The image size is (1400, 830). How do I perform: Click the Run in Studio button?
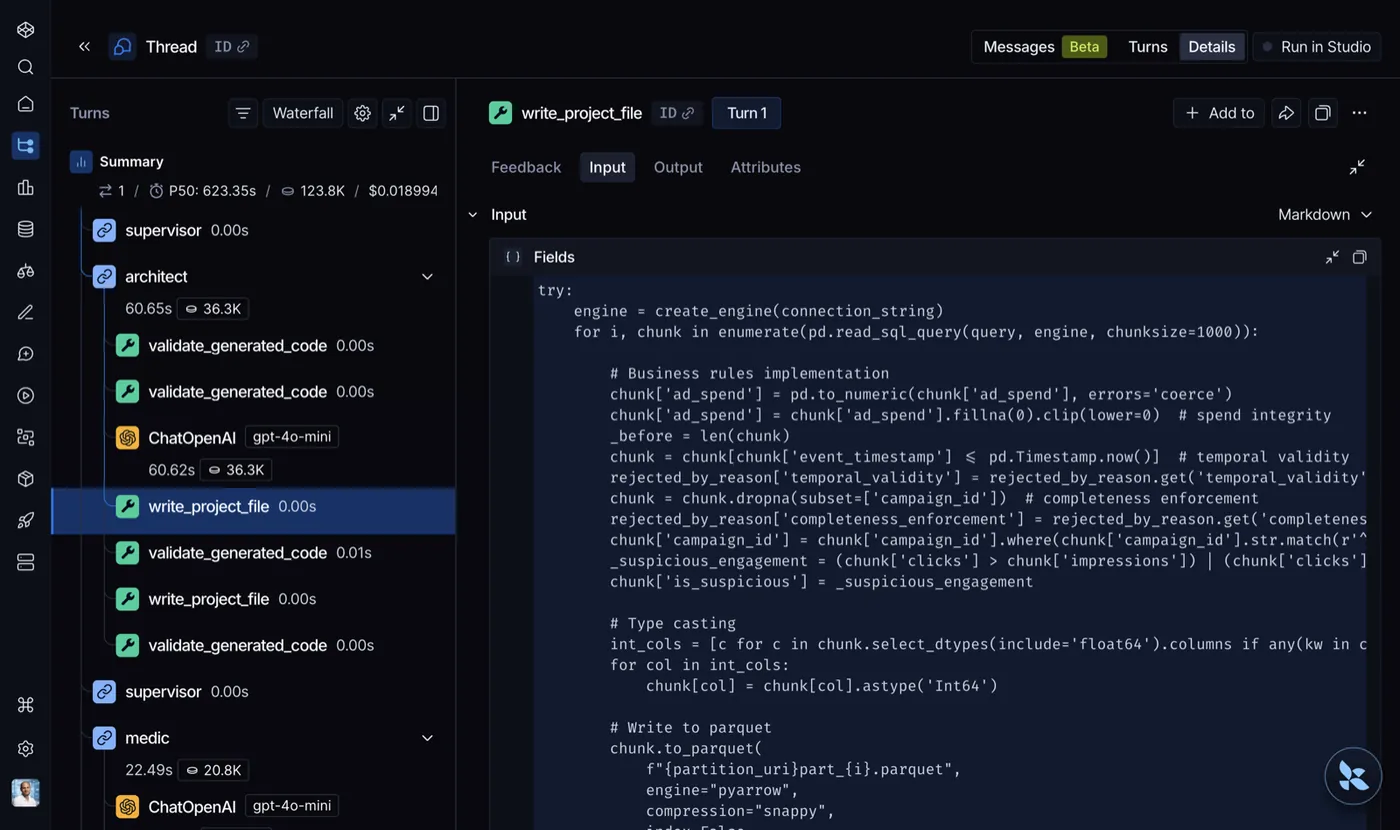pos(1317,47)
